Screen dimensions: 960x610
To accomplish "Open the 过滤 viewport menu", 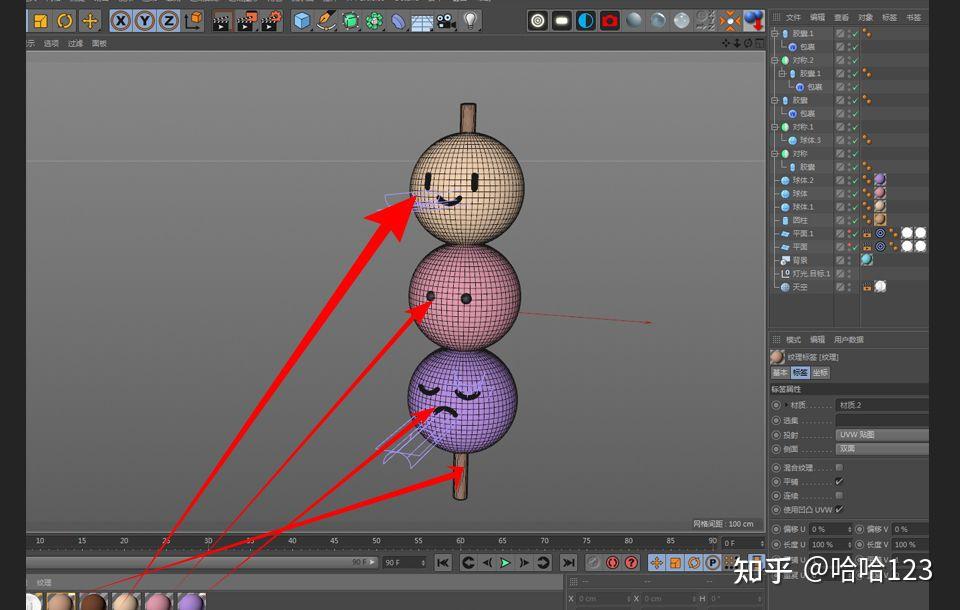I will 75,43.
